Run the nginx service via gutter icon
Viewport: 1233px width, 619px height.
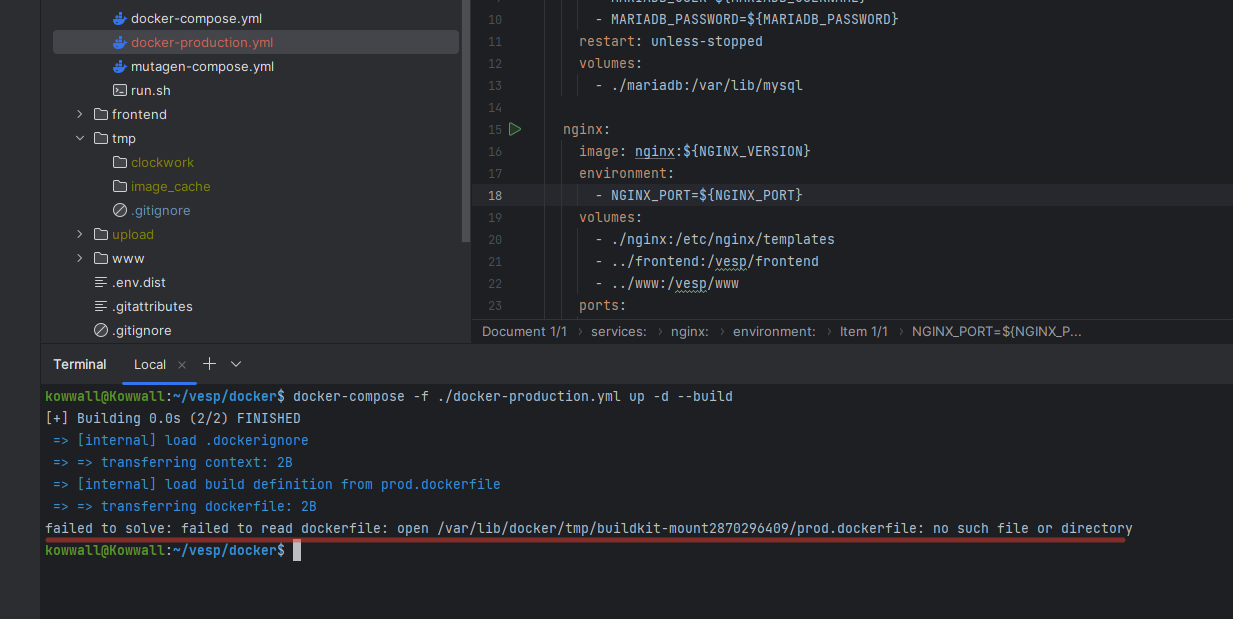515,129
